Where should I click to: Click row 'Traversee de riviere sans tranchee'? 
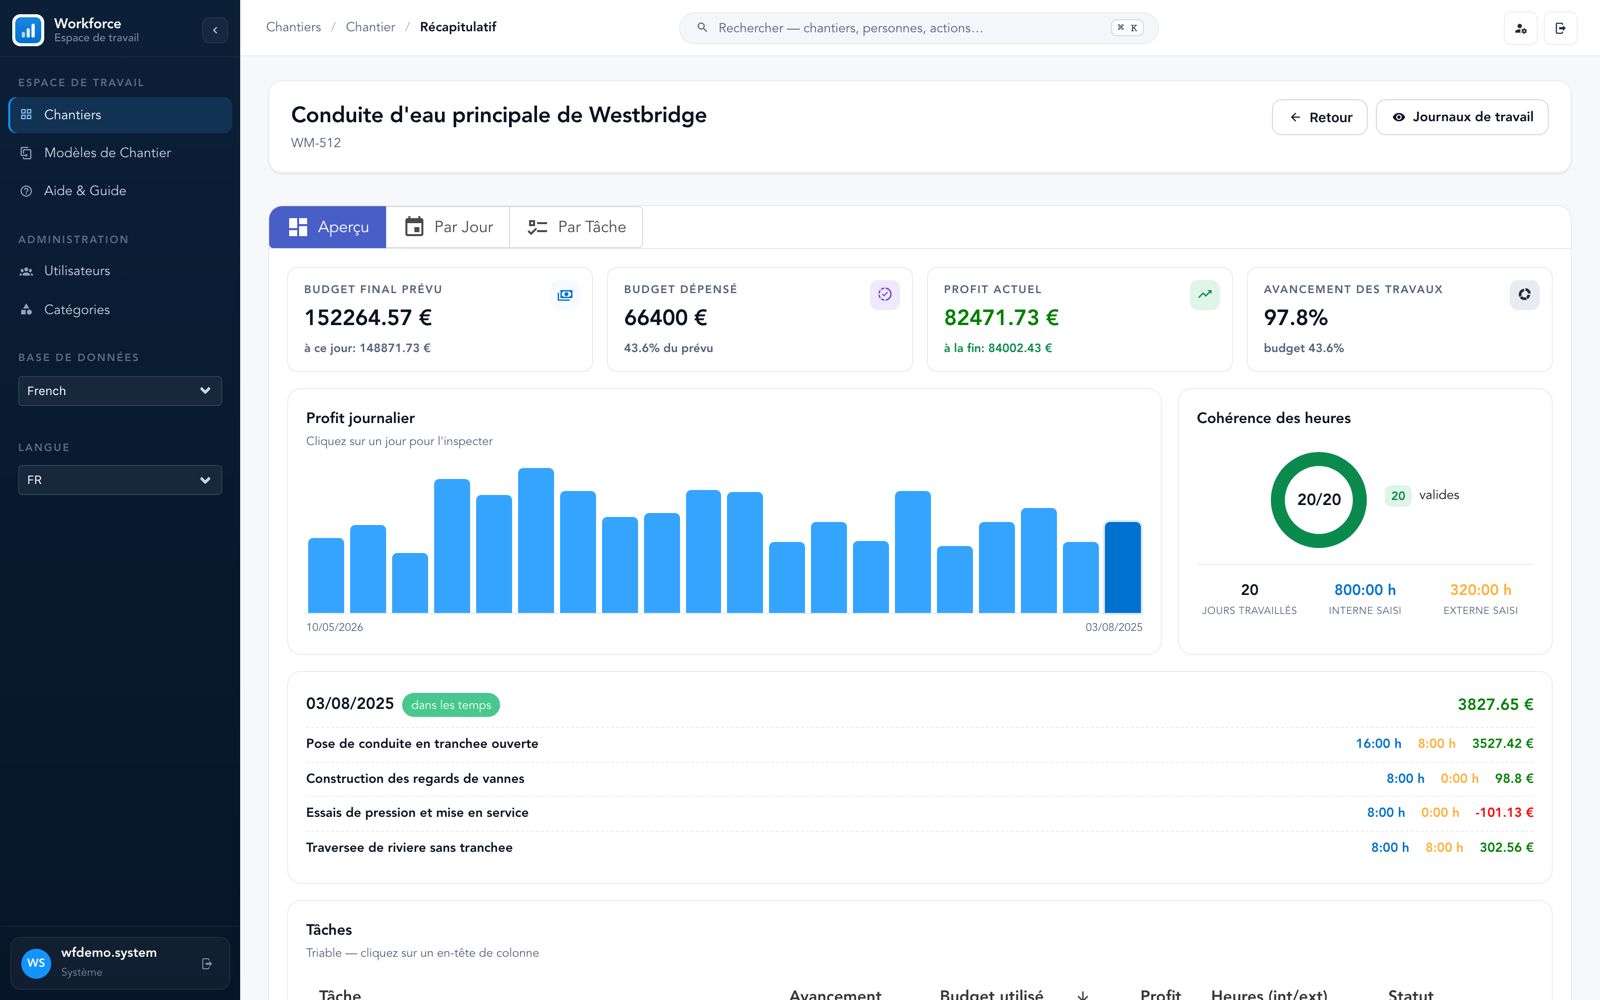pos(920,848)
